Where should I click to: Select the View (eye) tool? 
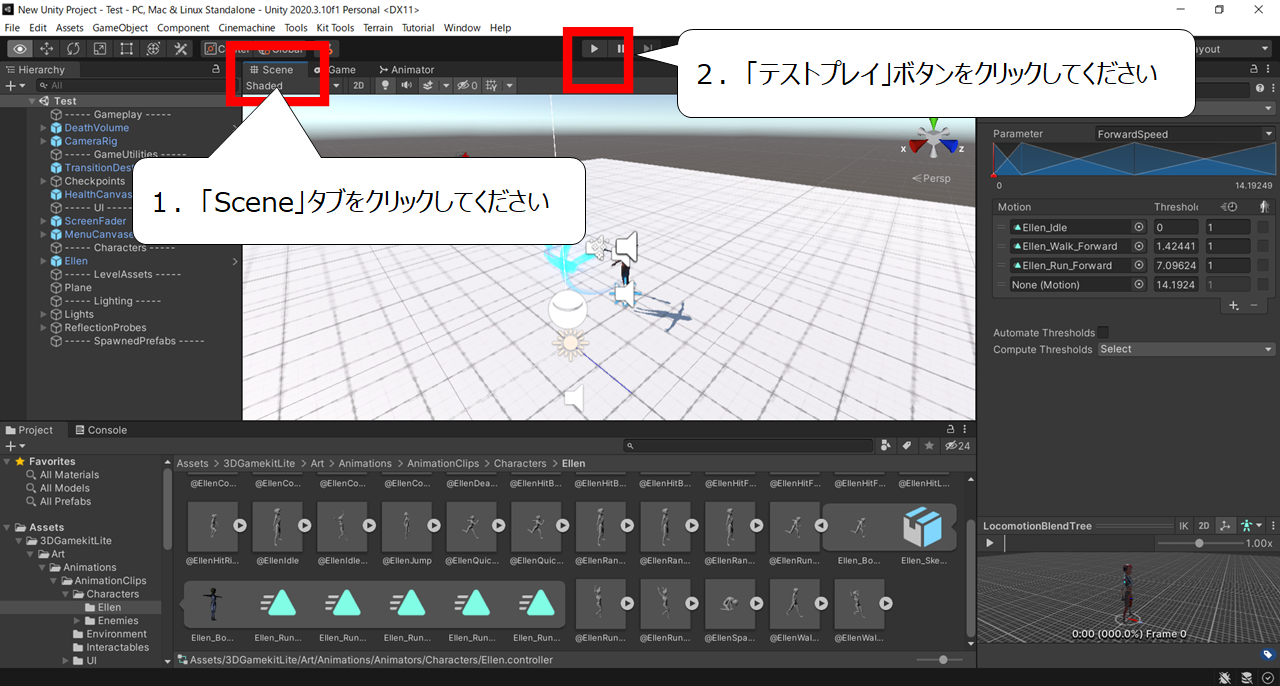pyautogui.click(x=20, y=48)
